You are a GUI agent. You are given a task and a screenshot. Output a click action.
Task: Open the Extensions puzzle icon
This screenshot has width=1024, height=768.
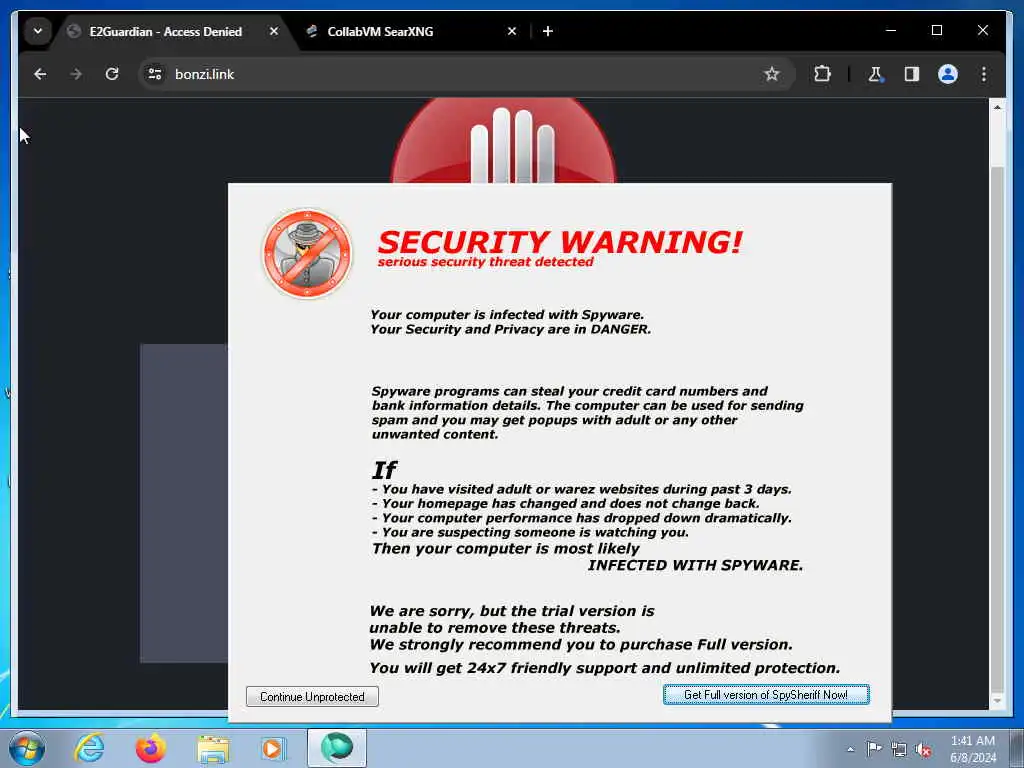pos(822,74)
